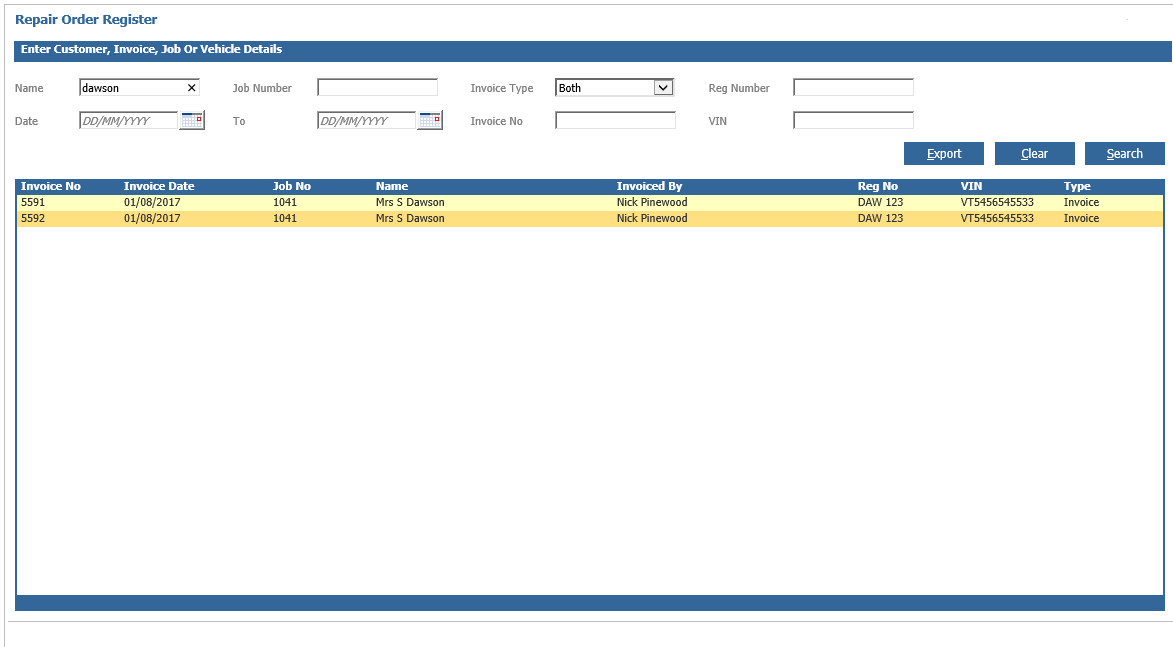Sort by the Reg No column header
The width and height of the screenshot is (1173, 647).
tap(878, 186)
